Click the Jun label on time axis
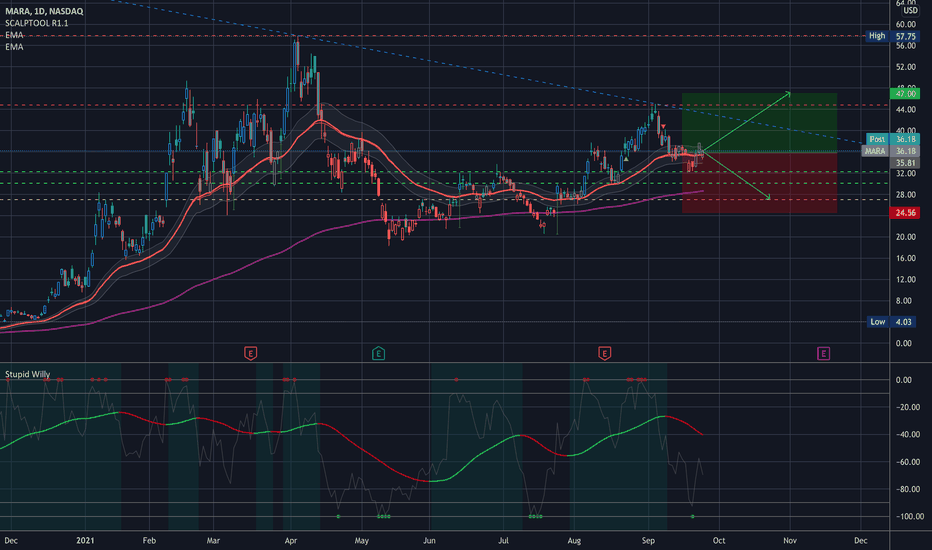 coord(429,540)
